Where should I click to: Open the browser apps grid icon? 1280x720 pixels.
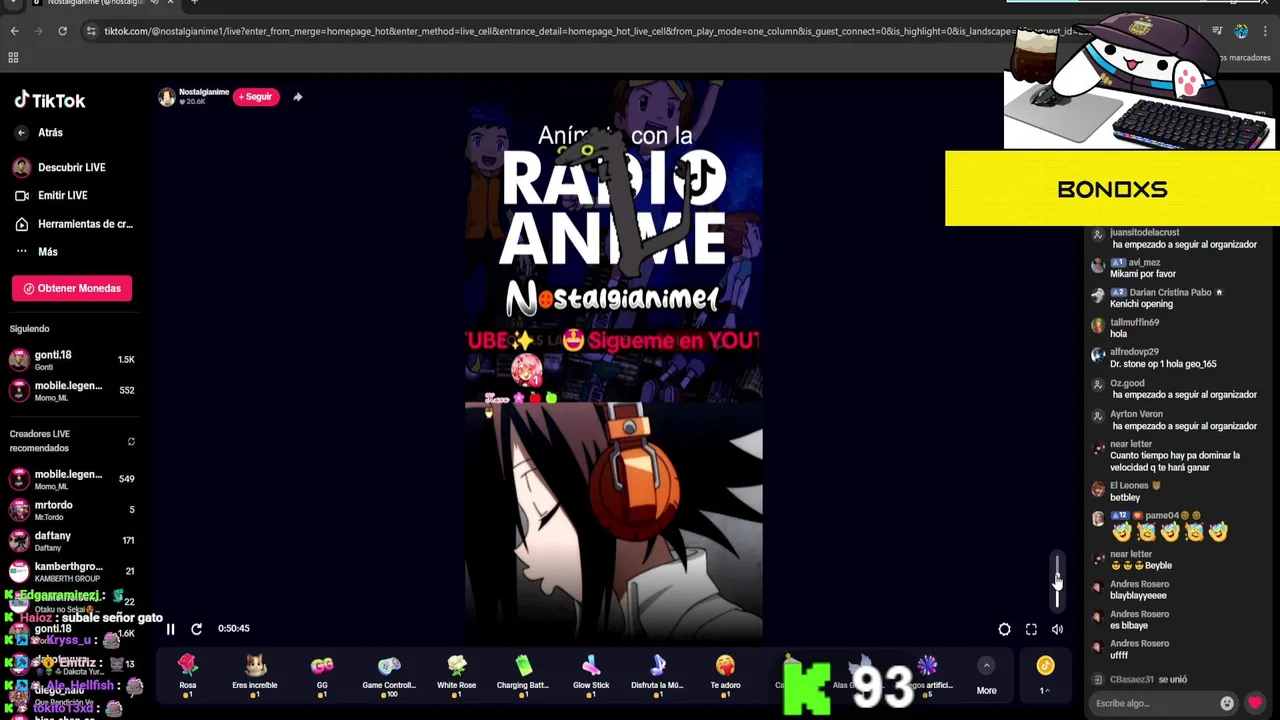[13, 57]
